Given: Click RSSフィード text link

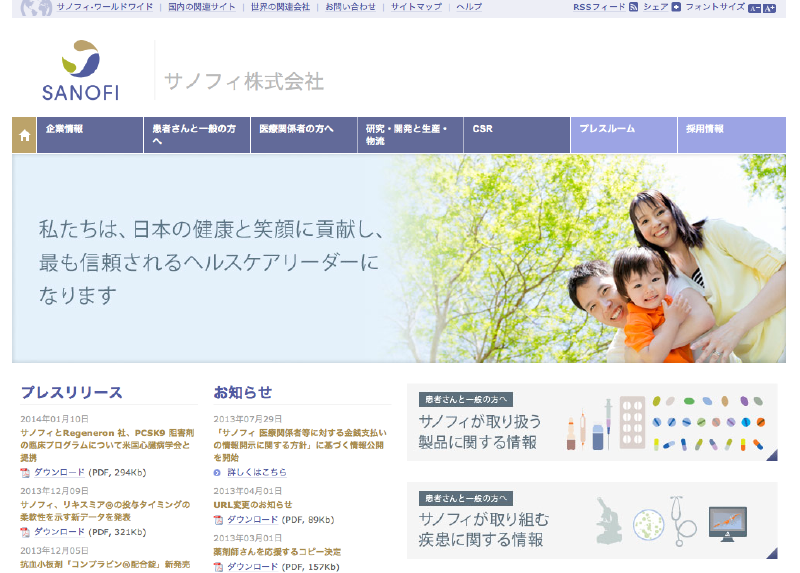Looking at the screenshot, I should click(599, 7).
